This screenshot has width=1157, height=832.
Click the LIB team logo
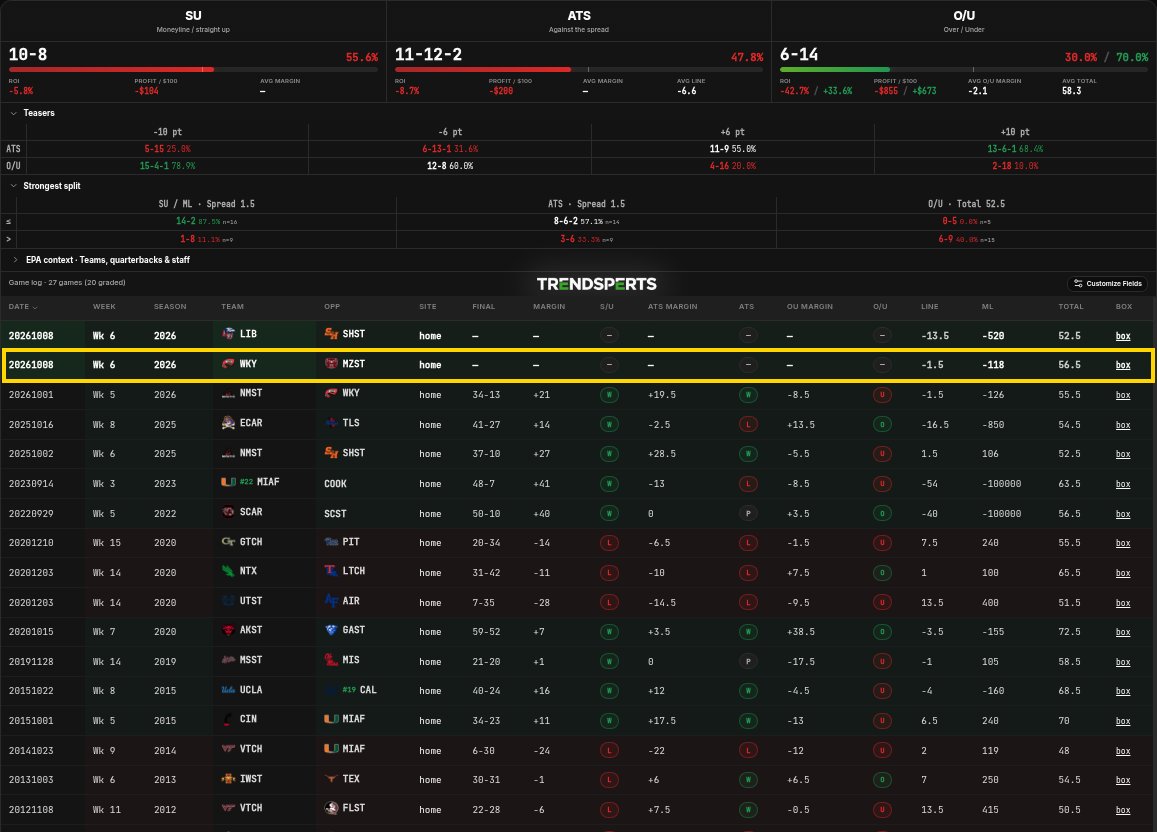pos(229,334)
